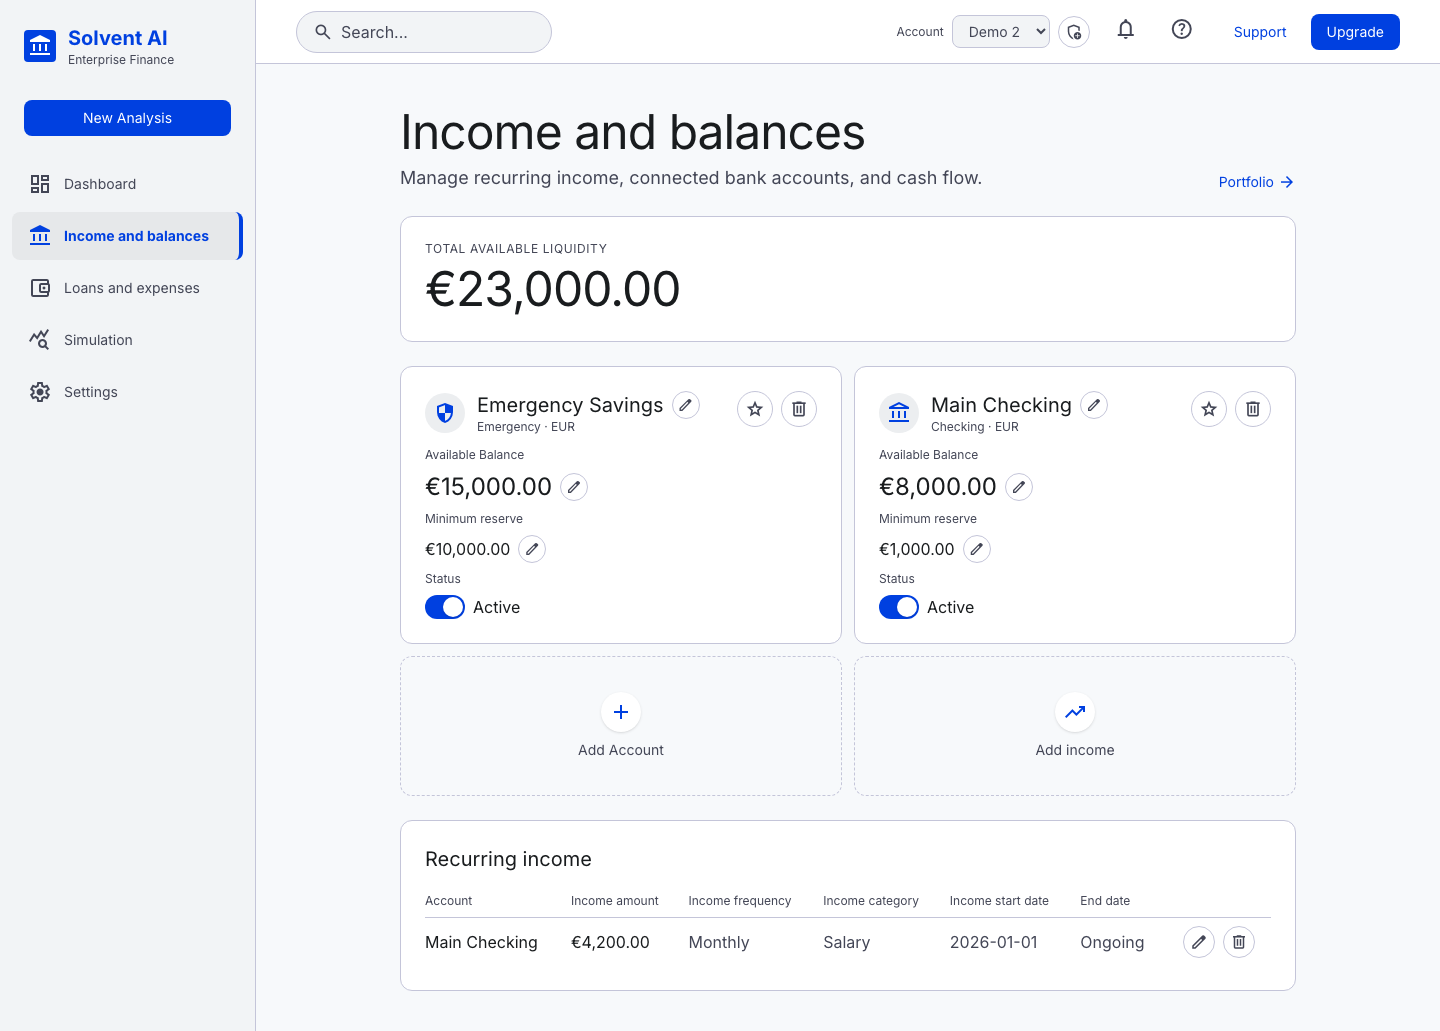The image size is (1440, 1031).
Task: Toggle Emergency Savings Active status
Action: tap(445, 607)
